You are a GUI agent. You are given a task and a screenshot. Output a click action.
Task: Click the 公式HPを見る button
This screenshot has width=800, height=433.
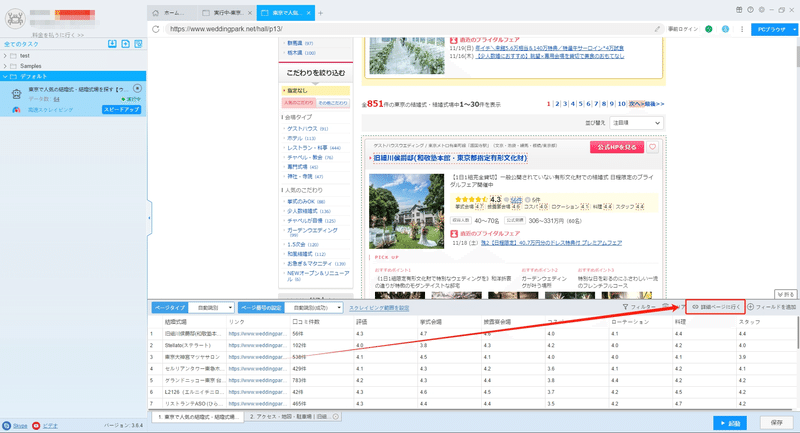pyautogui.click(x=617, y=147)
